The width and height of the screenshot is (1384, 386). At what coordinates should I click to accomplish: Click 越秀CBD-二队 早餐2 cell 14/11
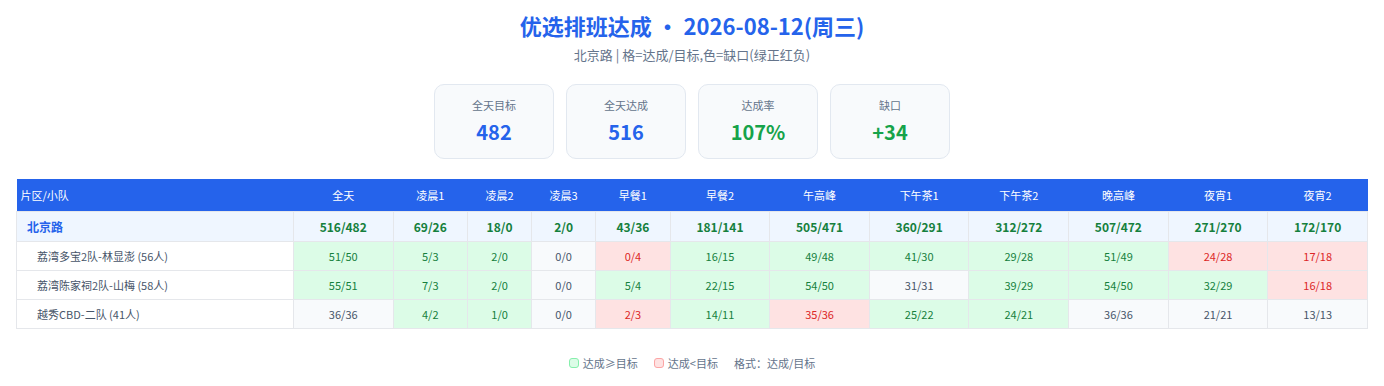[720, 314]
